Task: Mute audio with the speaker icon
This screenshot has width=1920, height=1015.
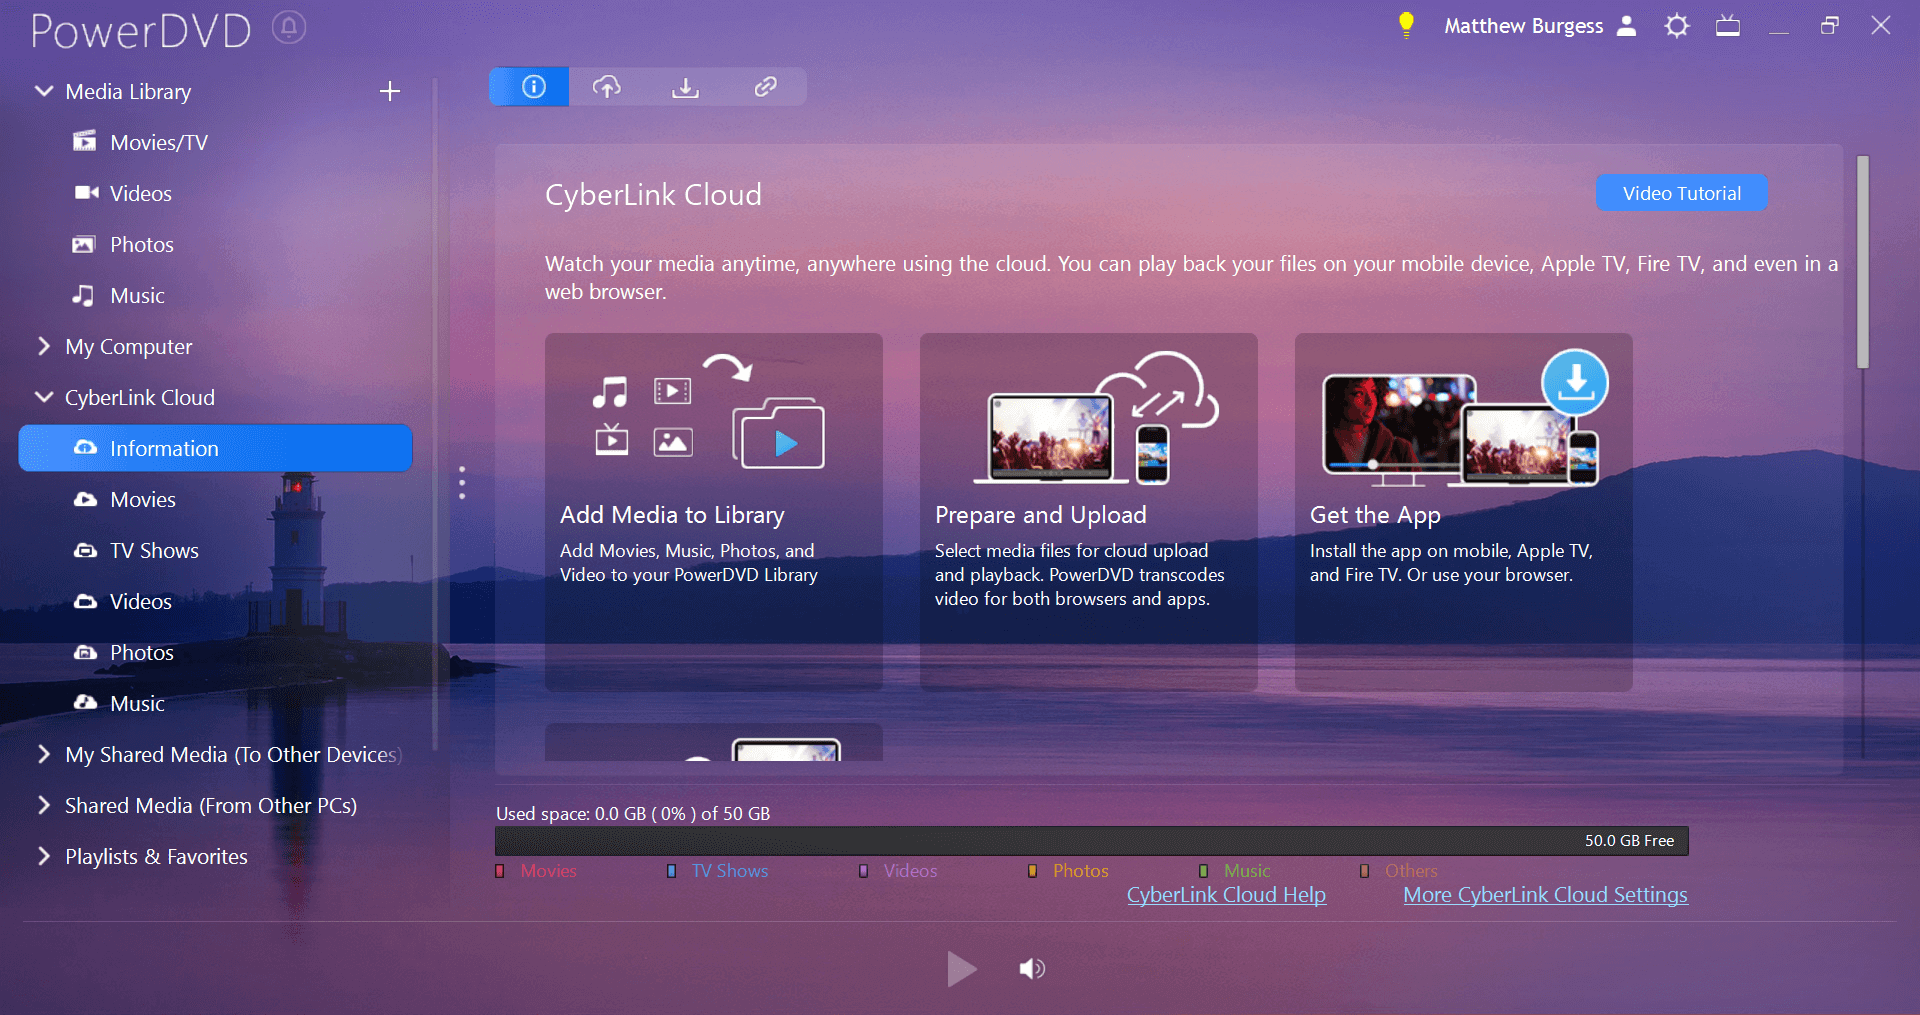Action: pos(1032,968)
